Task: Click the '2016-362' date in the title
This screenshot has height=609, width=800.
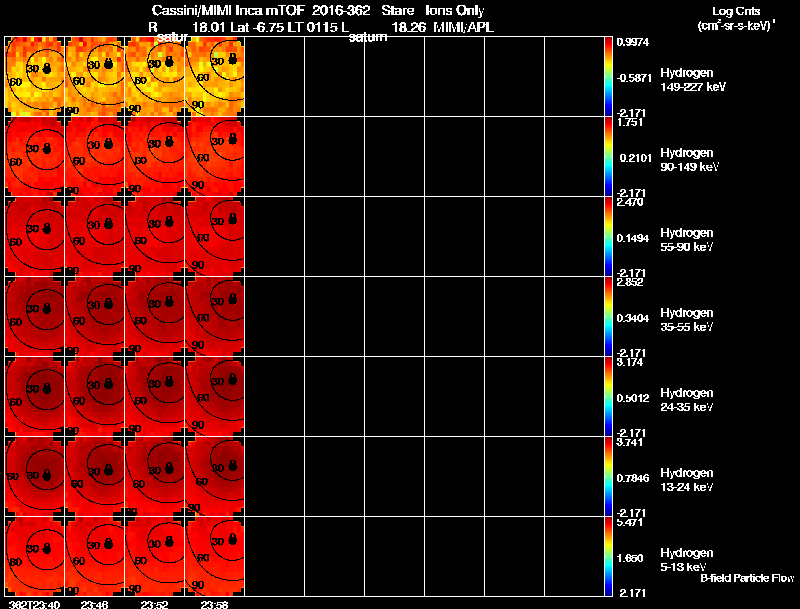Action: 341,10
